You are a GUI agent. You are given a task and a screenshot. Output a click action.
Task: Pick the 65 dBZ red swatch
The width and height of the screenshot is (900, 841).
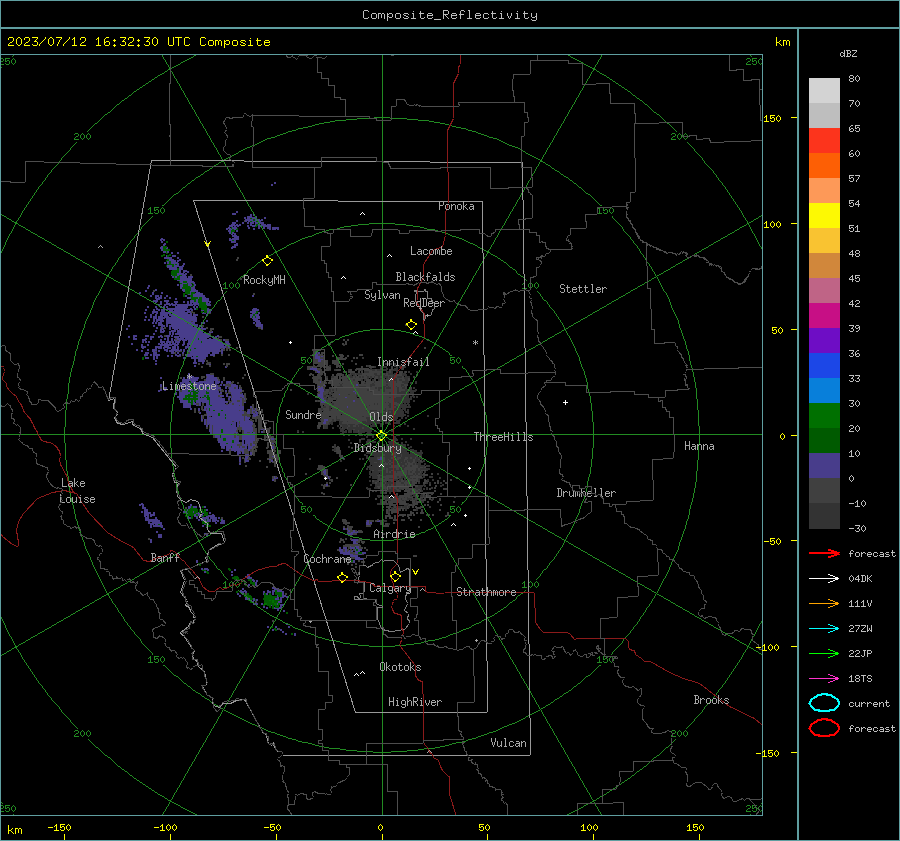click(824, 140)
